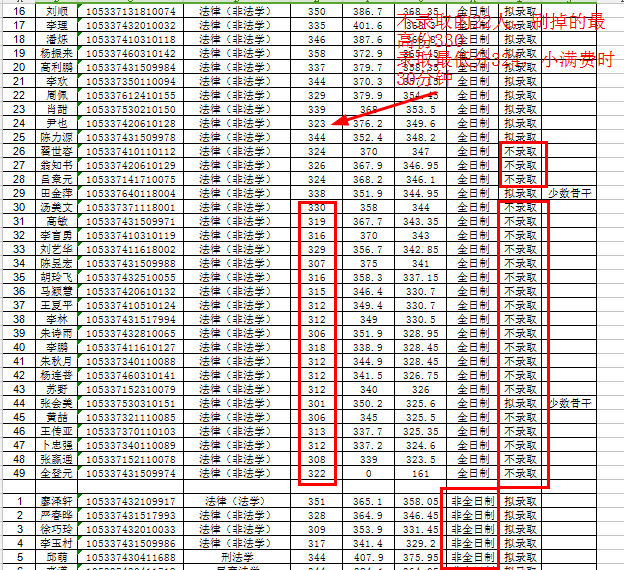Click the 少数骨干 note beside row 29

(x=569, y=193)
